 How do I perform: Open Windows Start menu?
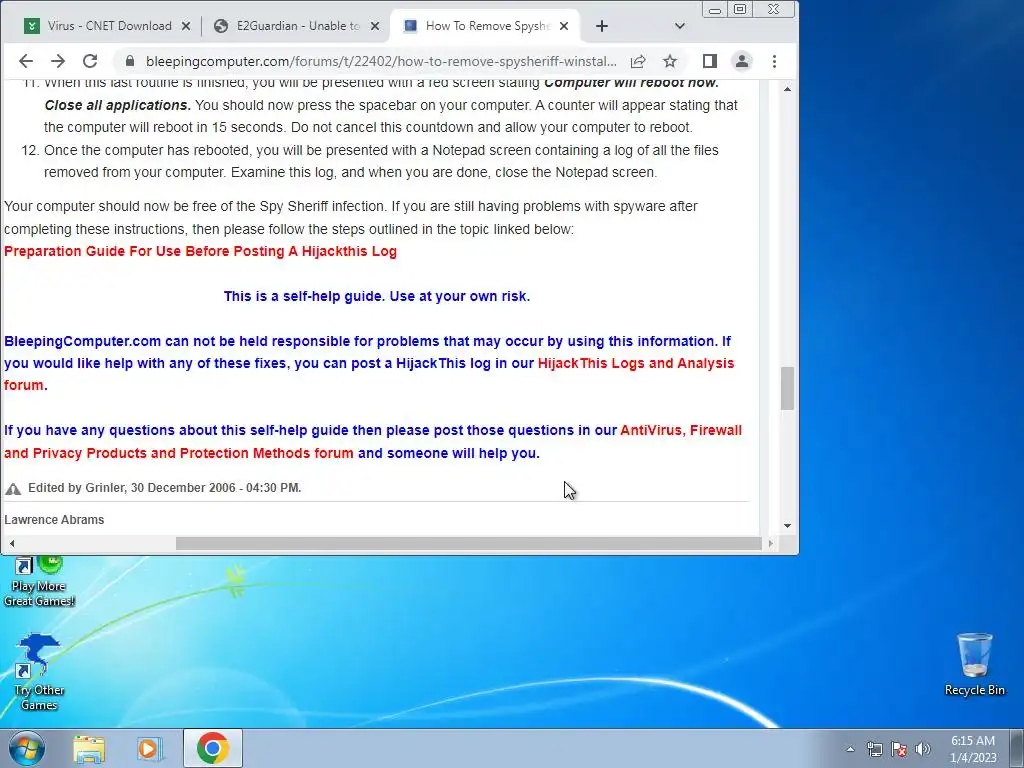(27, 748)
